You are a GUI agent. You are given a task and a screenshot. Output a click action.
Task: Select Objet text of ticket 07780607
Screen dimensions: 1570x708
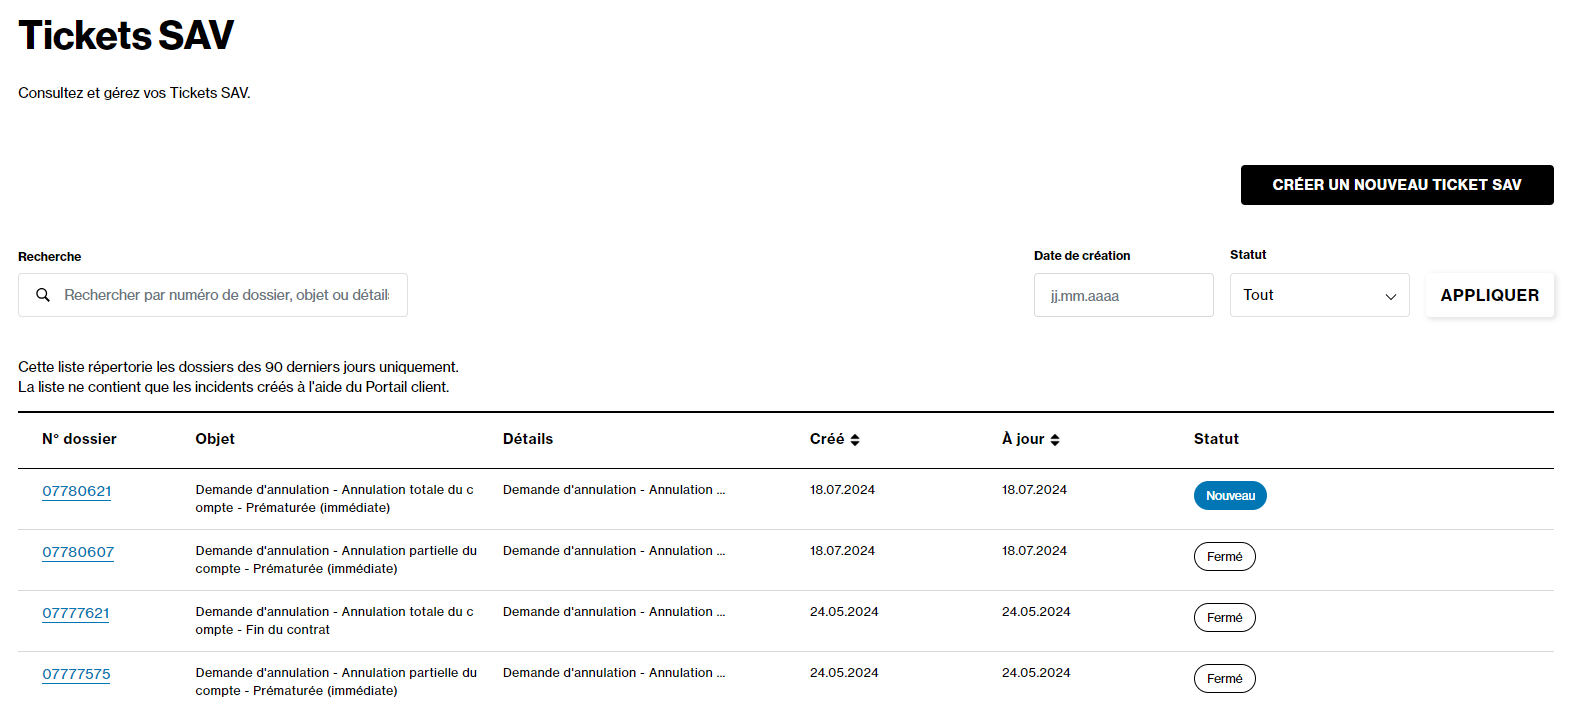336,560
